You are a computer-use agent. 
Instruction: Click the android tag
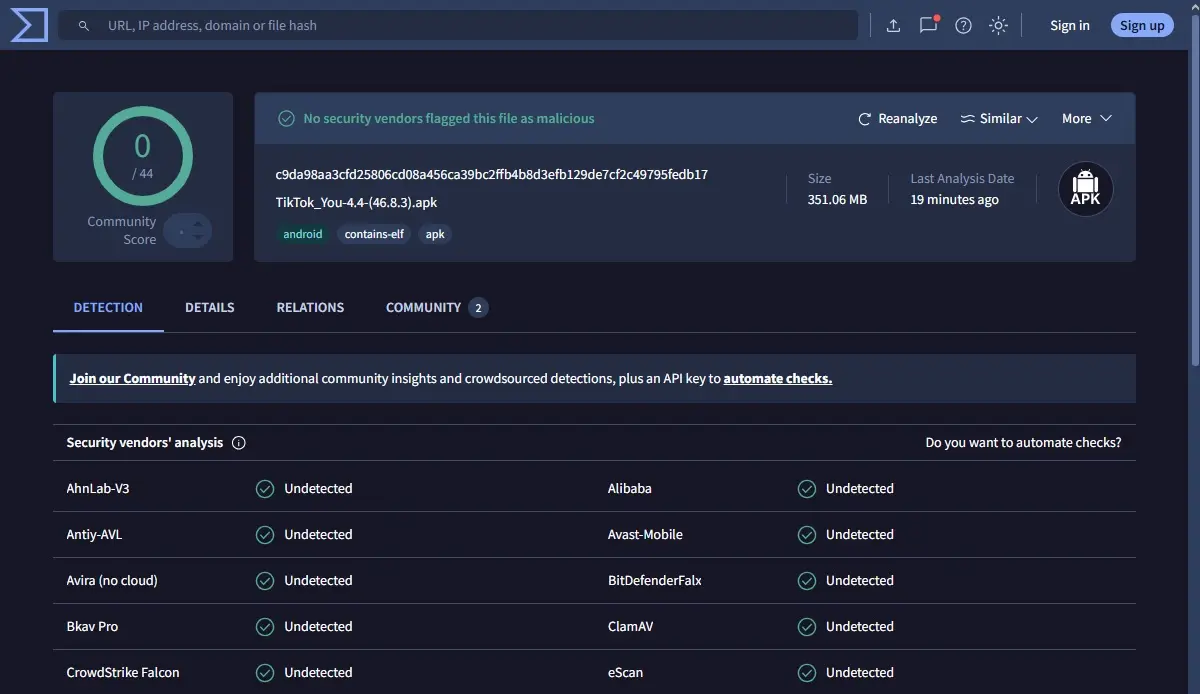pos(303,234)
